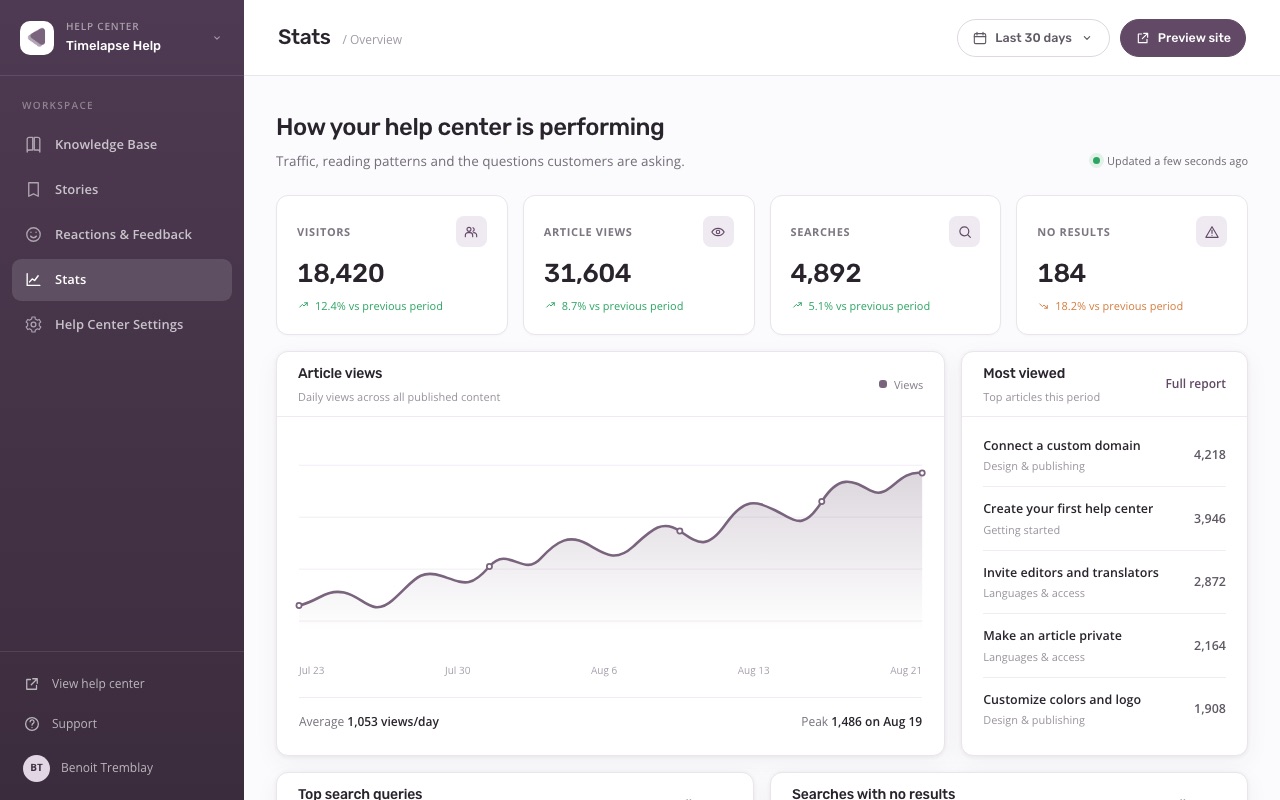Image resolution: width=1280 pixels, height=800 pixels.
Task: Click the Knowledge Base book icon
Action: 33,144
